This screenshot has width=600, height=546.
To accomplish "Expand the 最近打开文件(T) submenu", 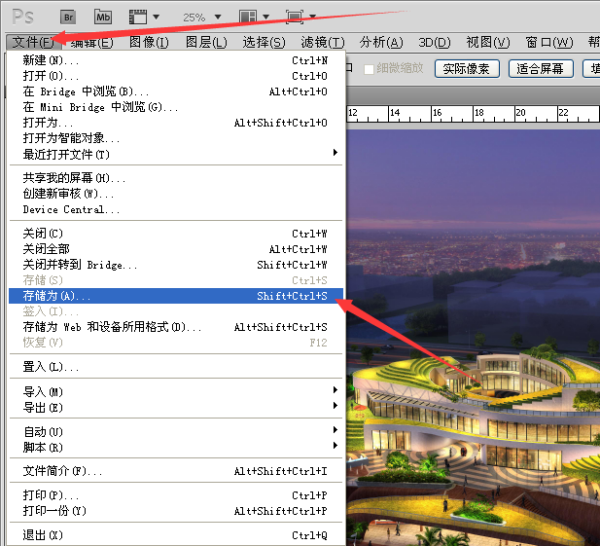I will click(176, 154).
